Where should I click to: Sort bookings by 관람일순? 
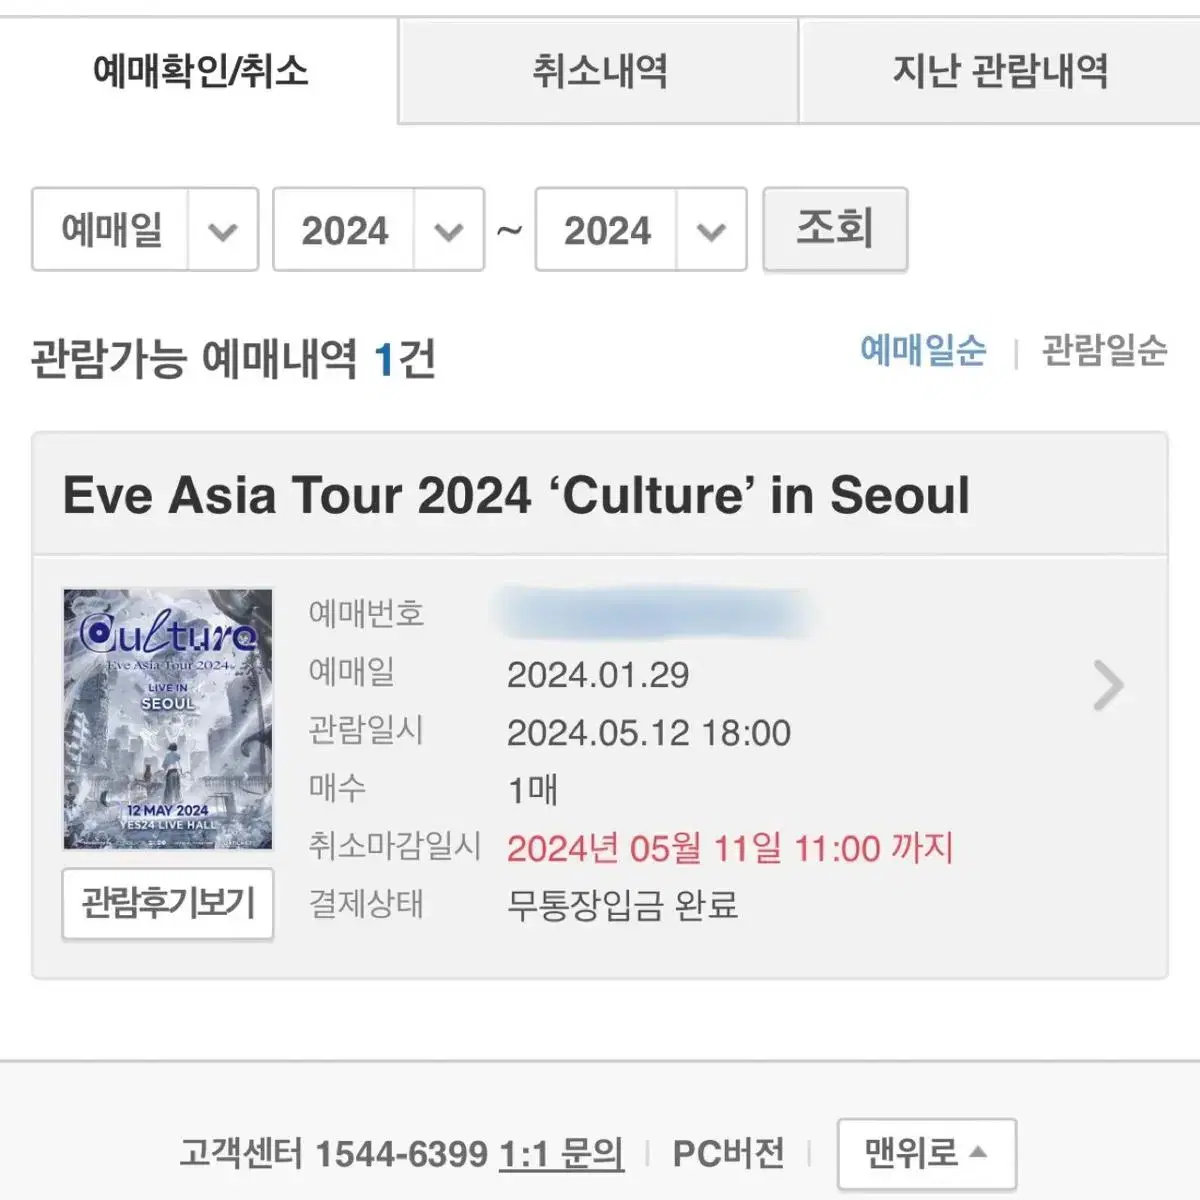coord(1104,350)
